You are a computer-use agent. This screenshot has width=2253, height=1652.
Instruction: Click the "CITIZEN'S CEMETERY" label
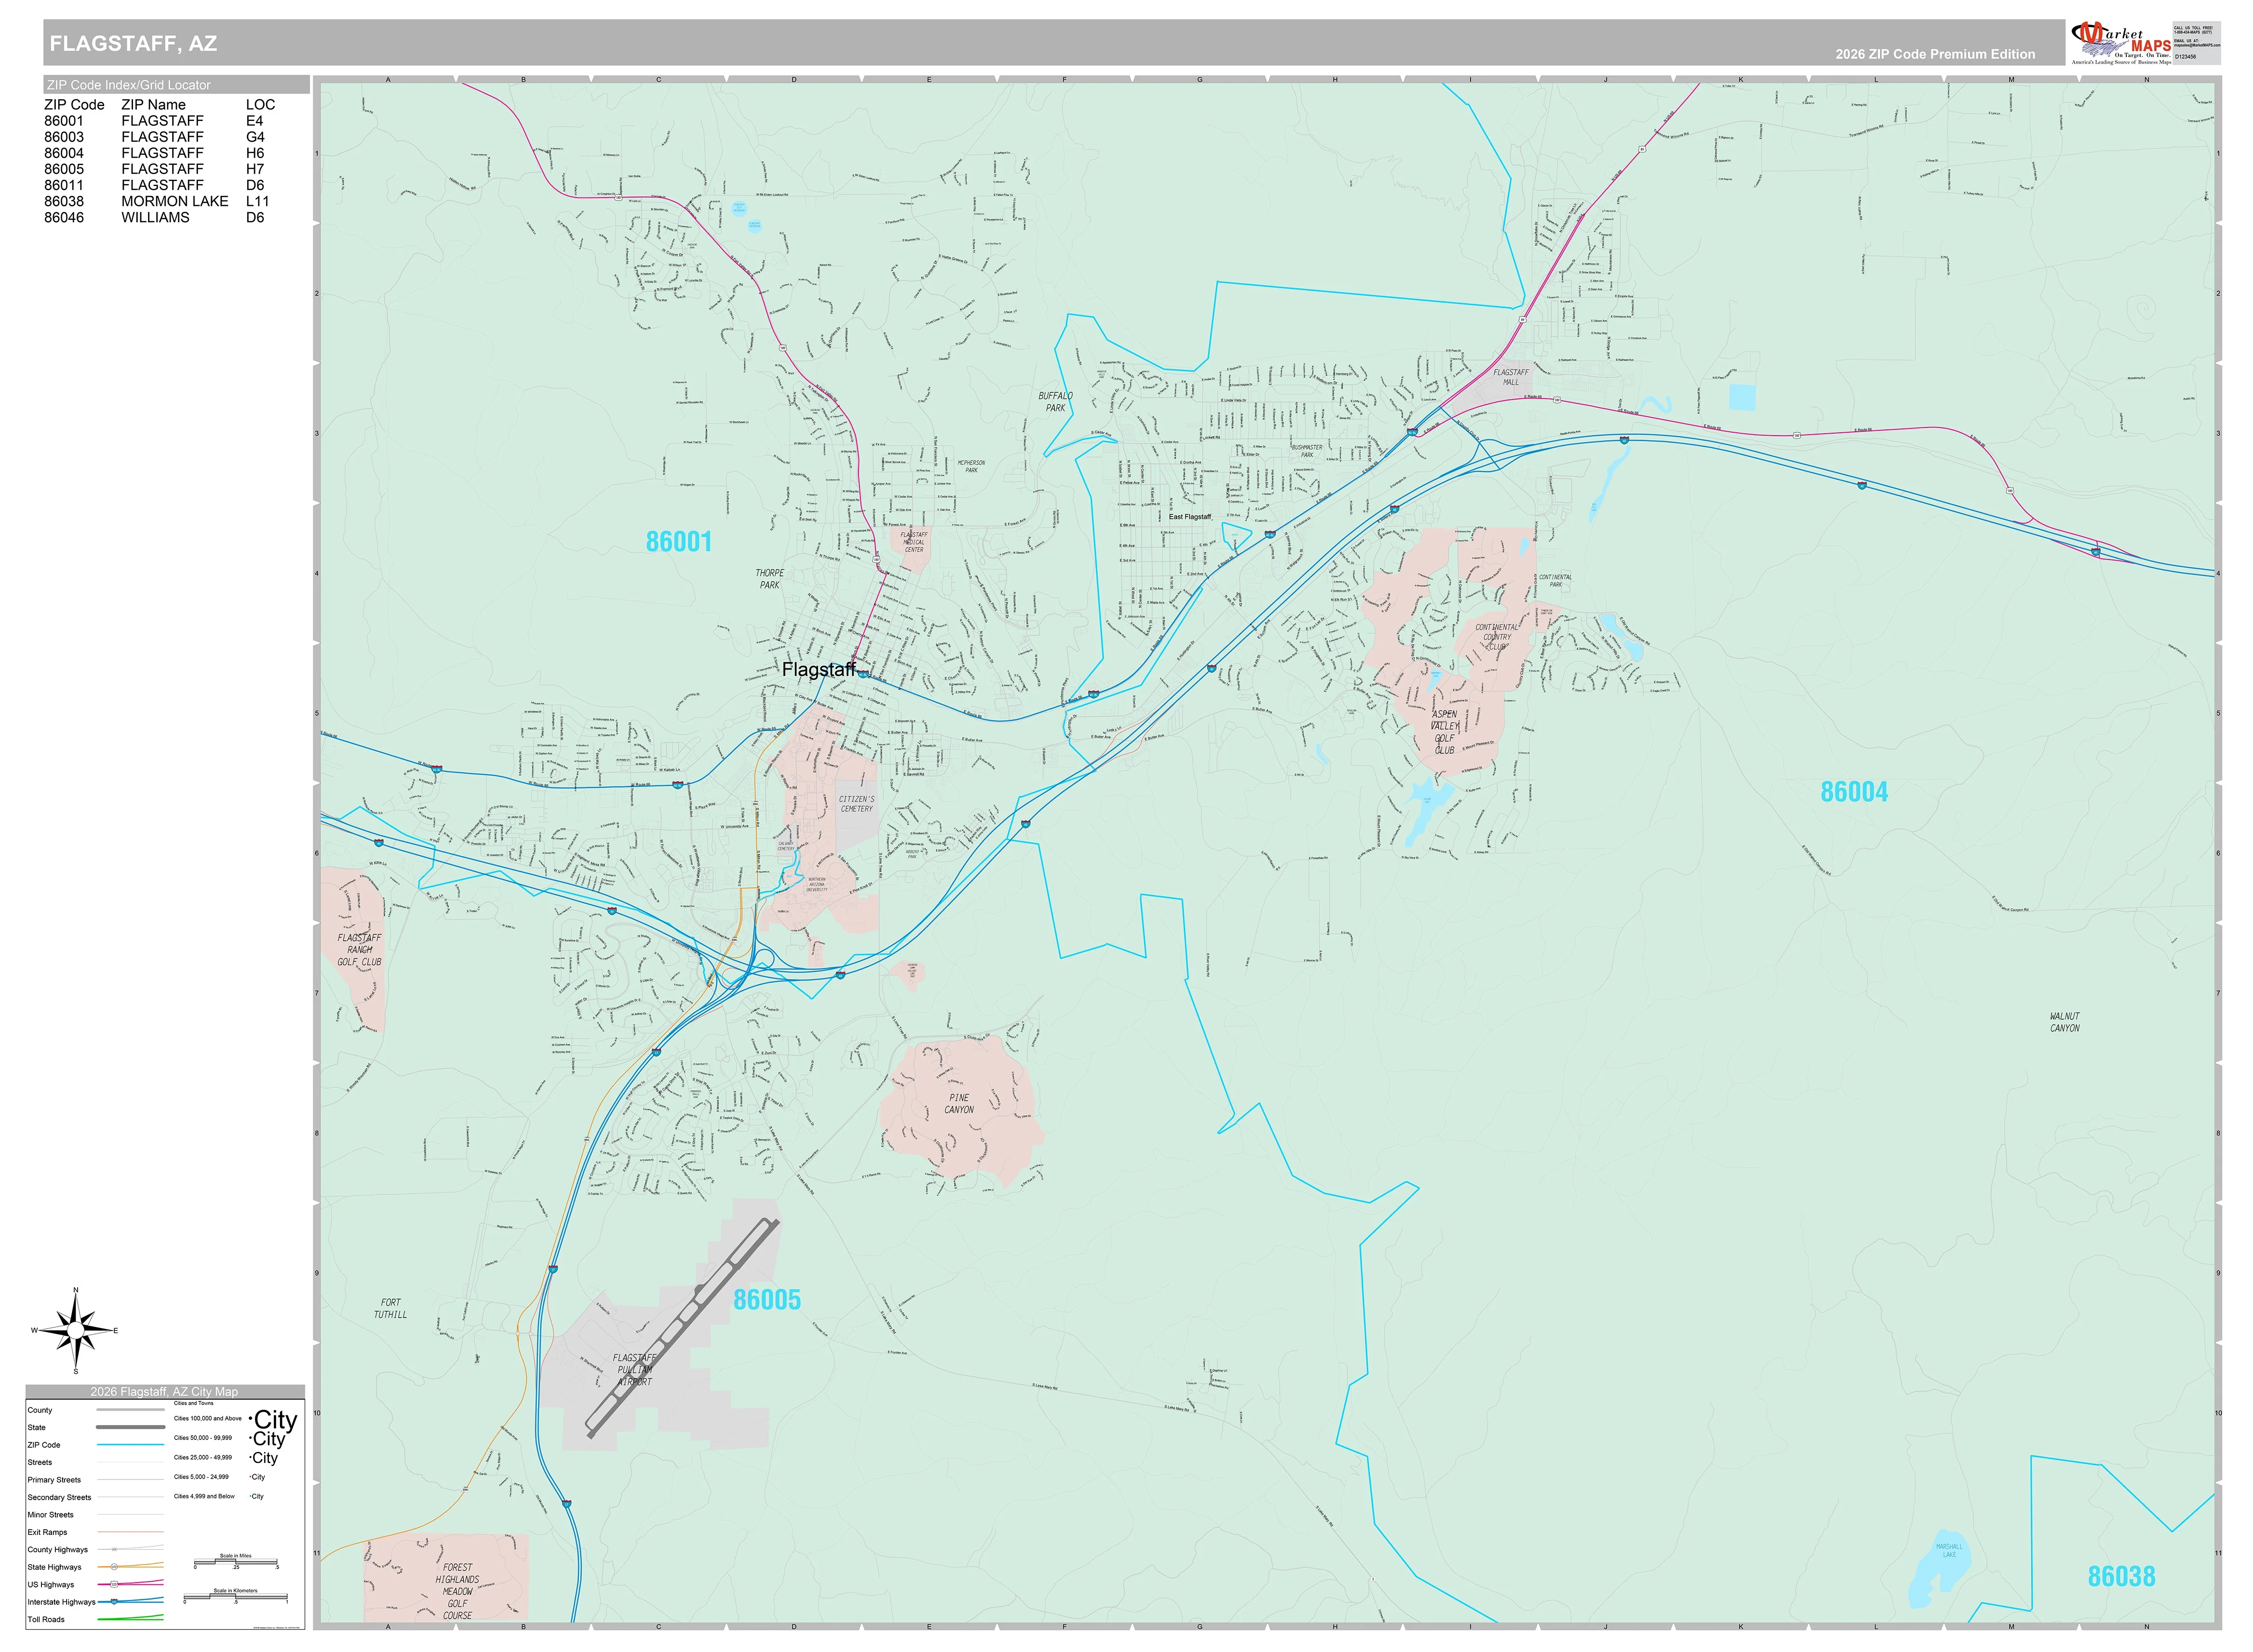tap(856, 804)
